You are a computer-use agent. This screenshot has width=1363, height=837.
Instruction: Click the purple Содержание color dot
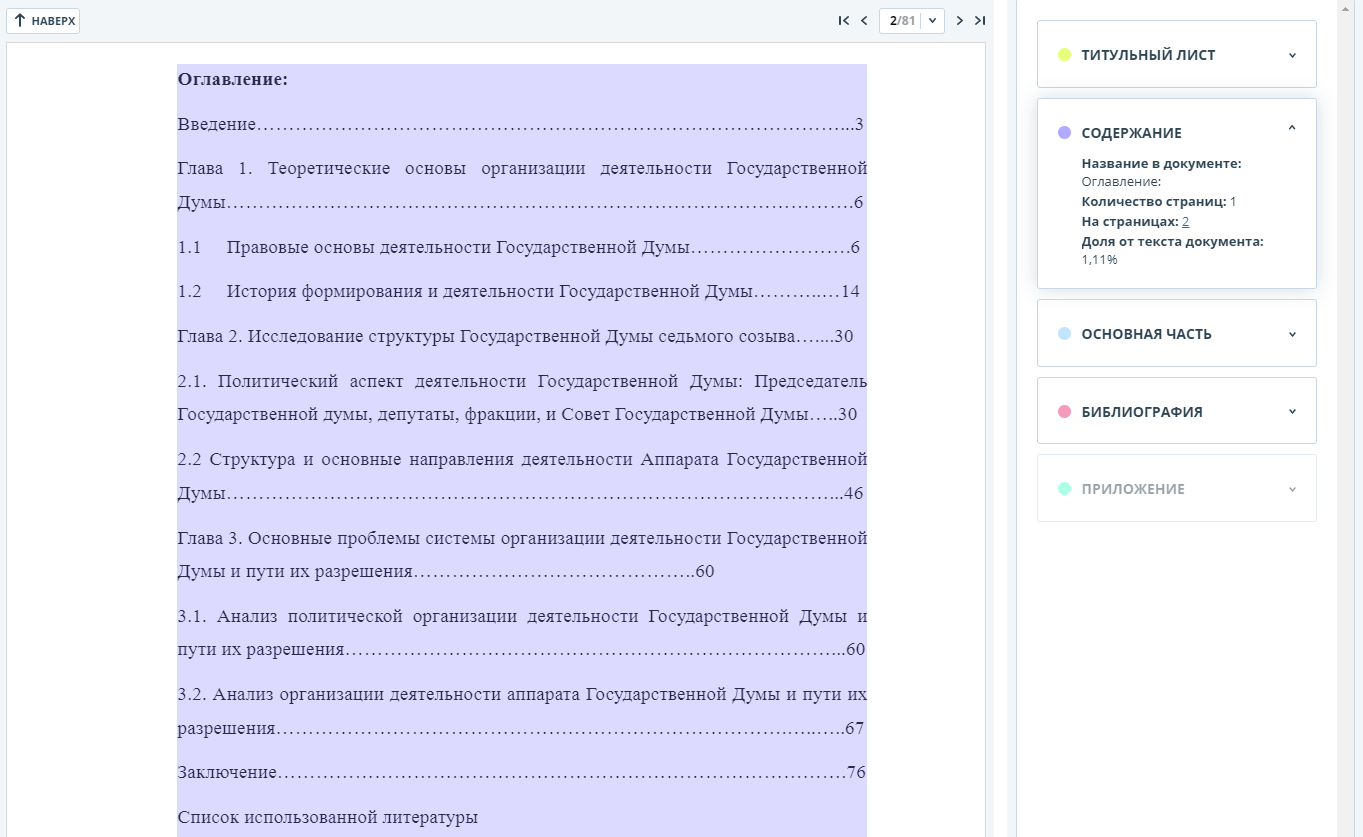(1064, 133)
